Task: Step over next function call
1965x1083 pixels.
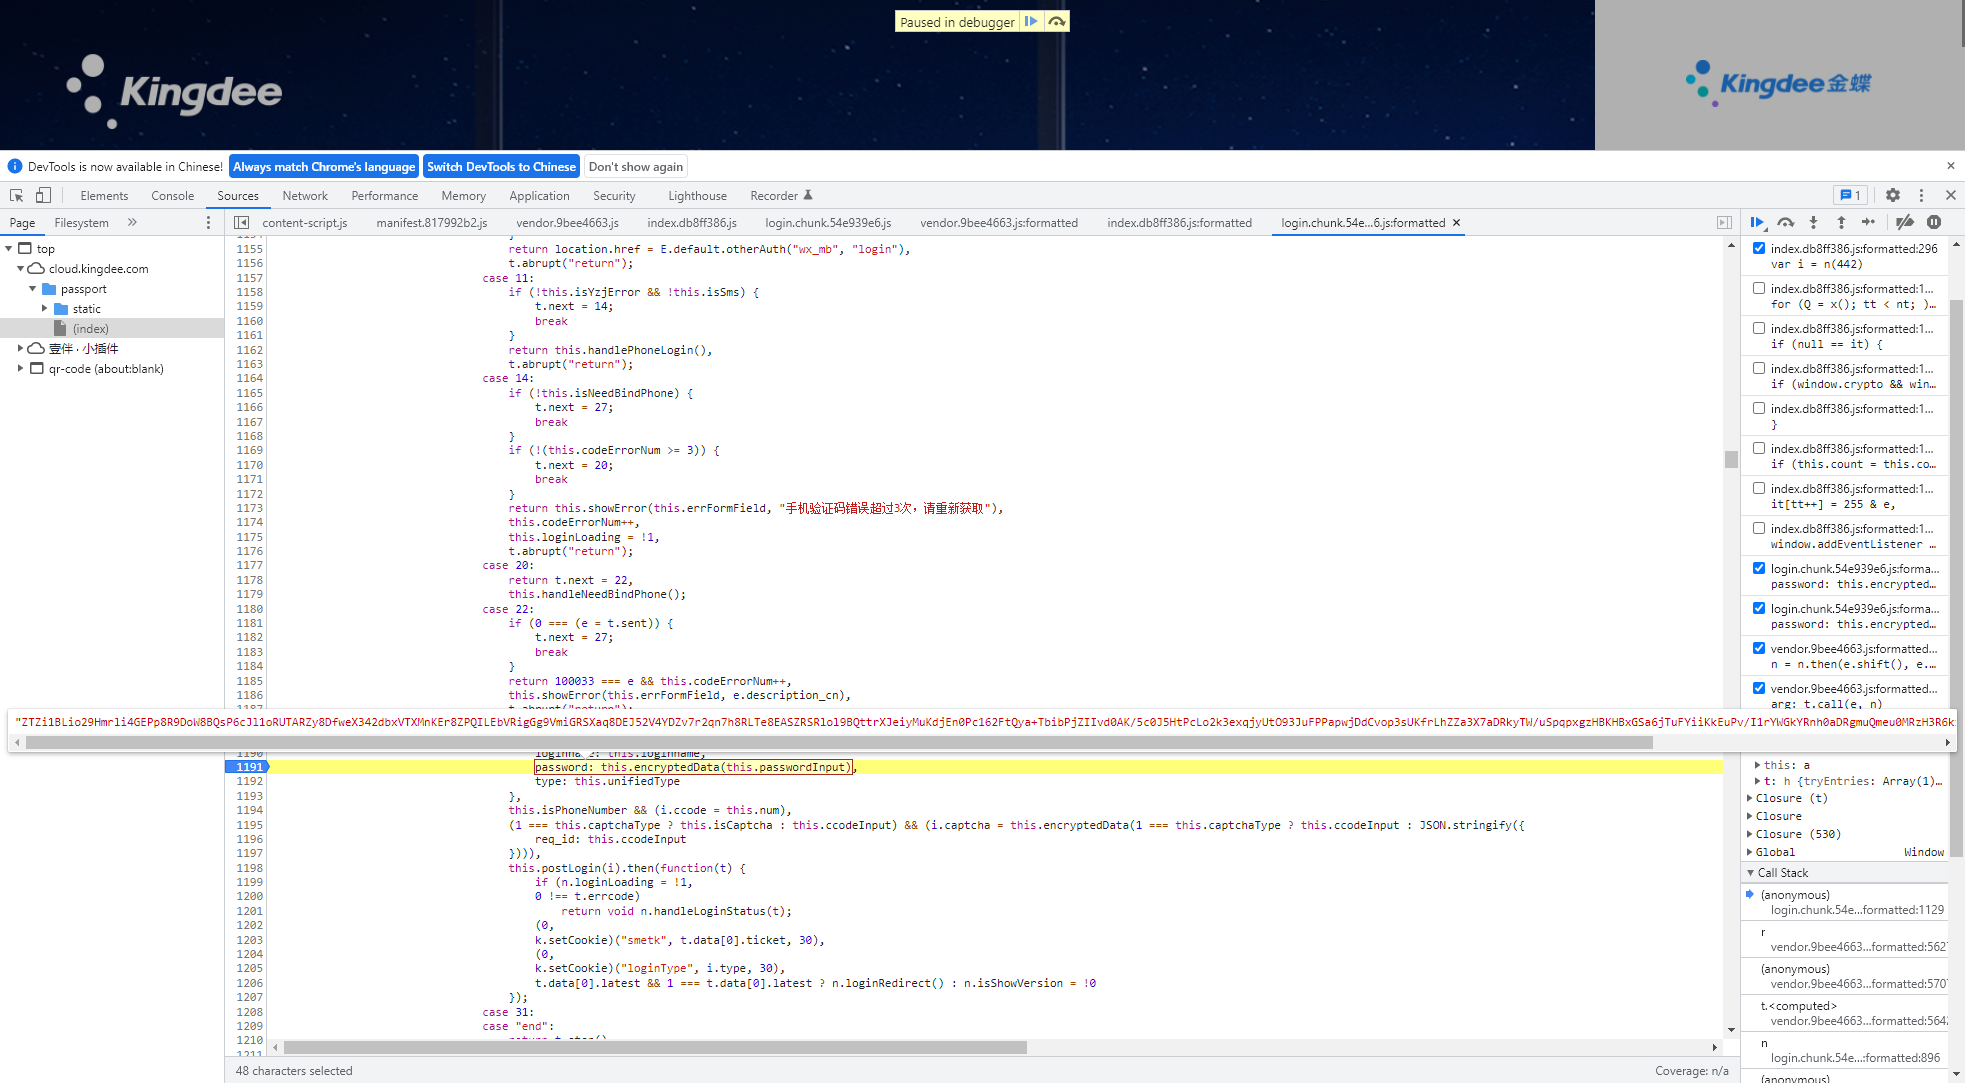Action: coord(1786,222)
